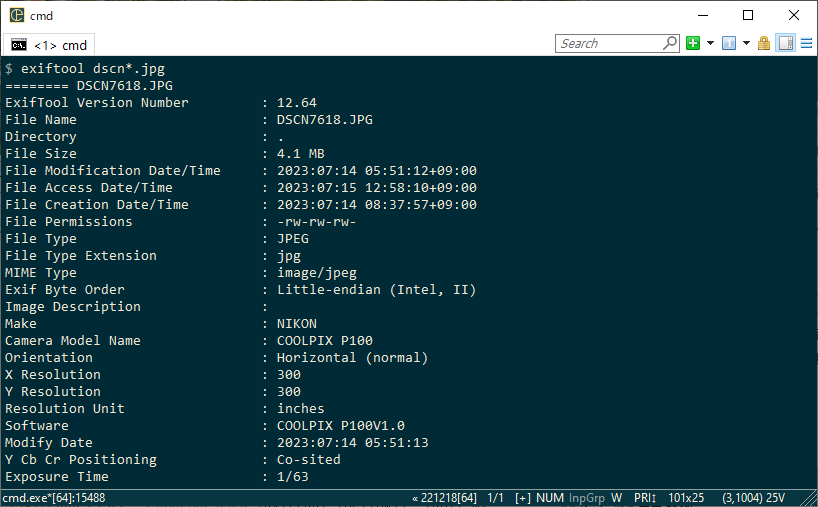Click the PRI priority indicator
This screenshot has width=818, height=507.
645,498
